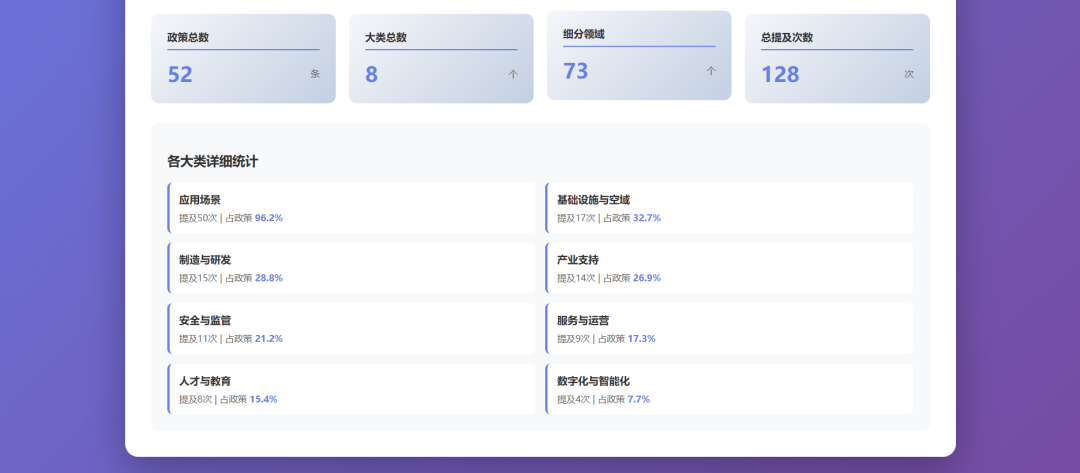Viewport: 1080px width, 473px height.
Task: Choose the 安全与监管 category title
Action: (x=205, y=321)
